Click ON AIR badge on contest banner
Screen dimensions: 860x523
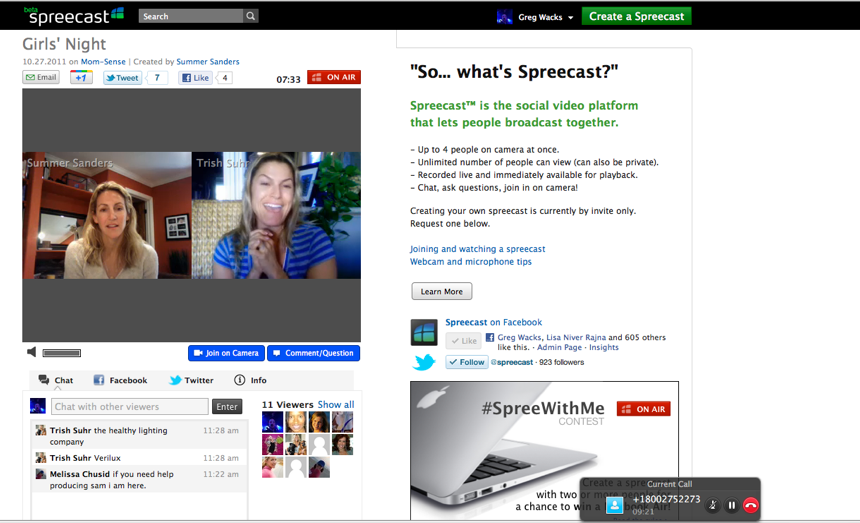tap(643, 409)
